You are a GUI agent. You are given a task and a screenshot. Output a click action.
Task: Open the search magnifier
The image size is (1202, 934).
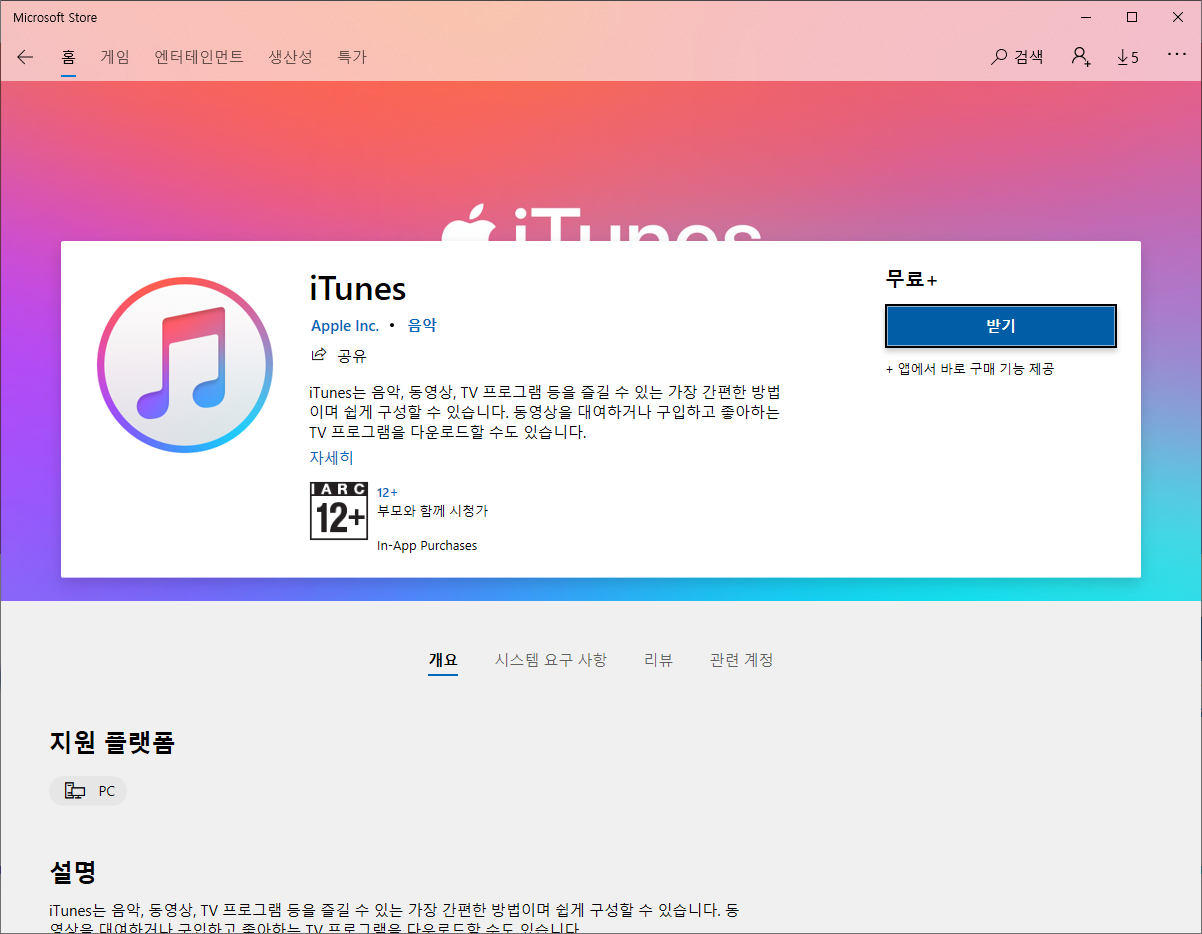tap(1017, 57)
